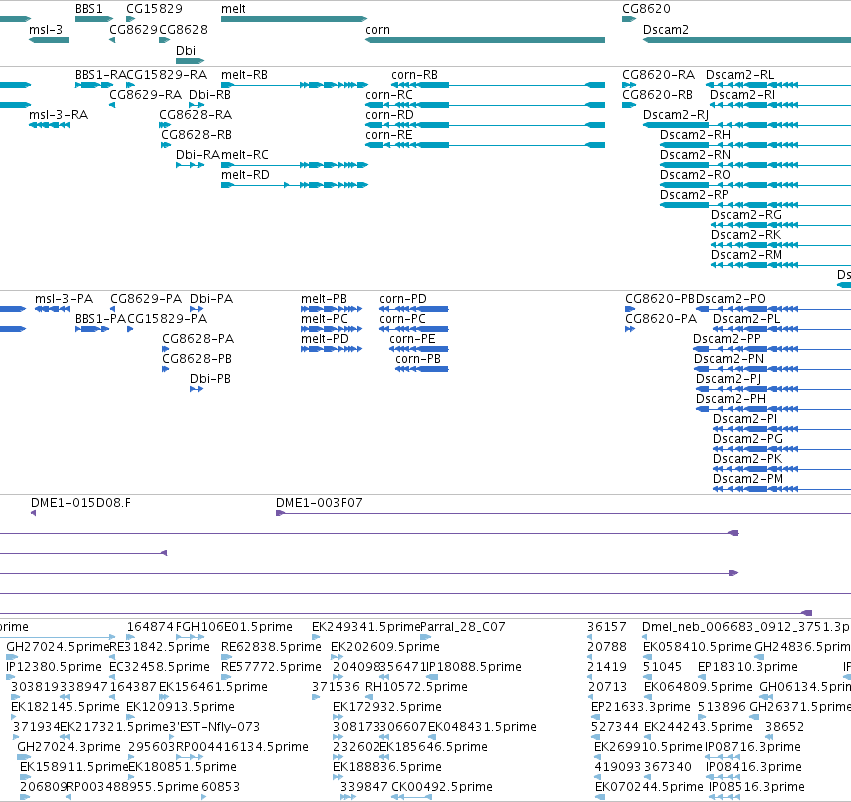
Task: Select the BBS1 gene feature
Action: click(x=93, y=19)
